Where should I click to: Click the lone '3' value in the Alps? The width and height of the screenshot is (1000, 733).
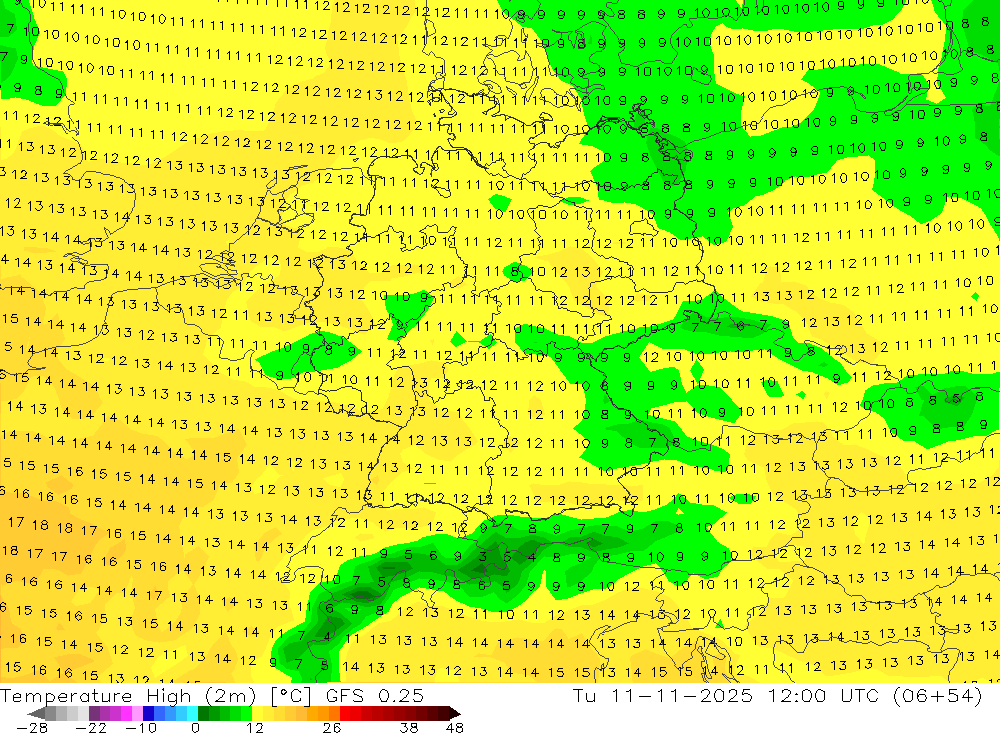point(483,556)
